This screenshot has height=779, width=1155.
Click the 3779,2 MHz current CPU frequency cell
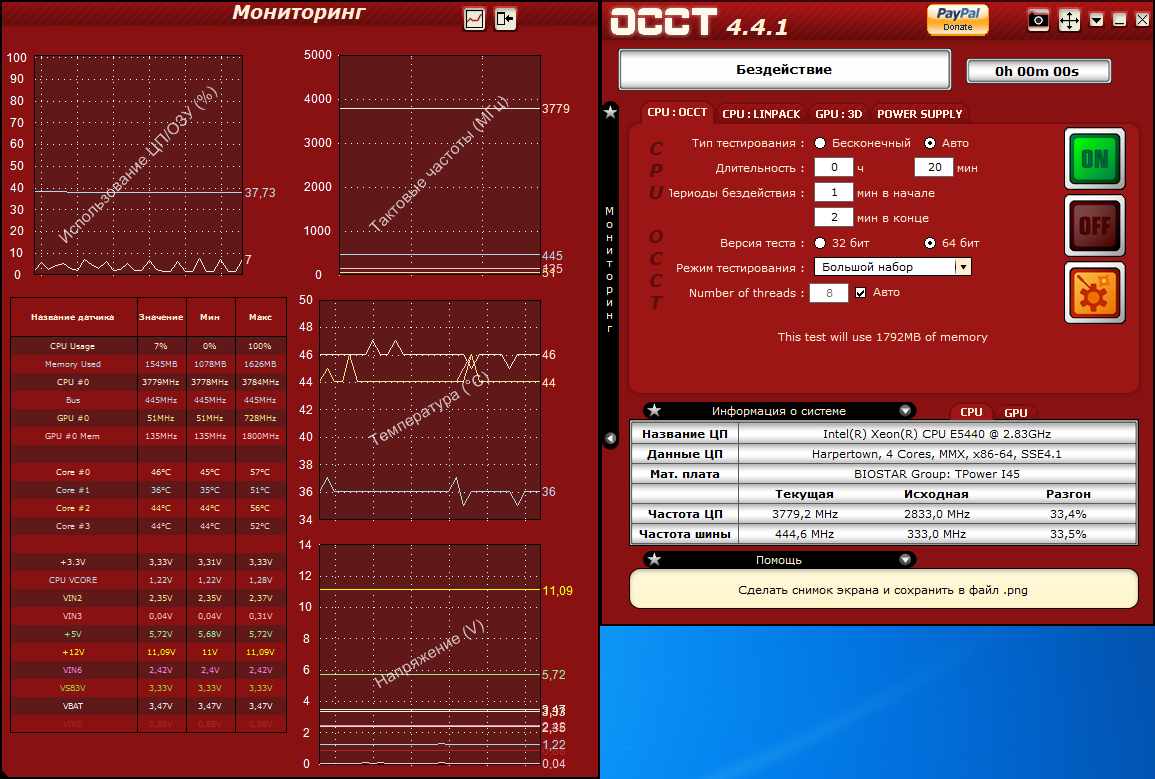pos(804,514)
